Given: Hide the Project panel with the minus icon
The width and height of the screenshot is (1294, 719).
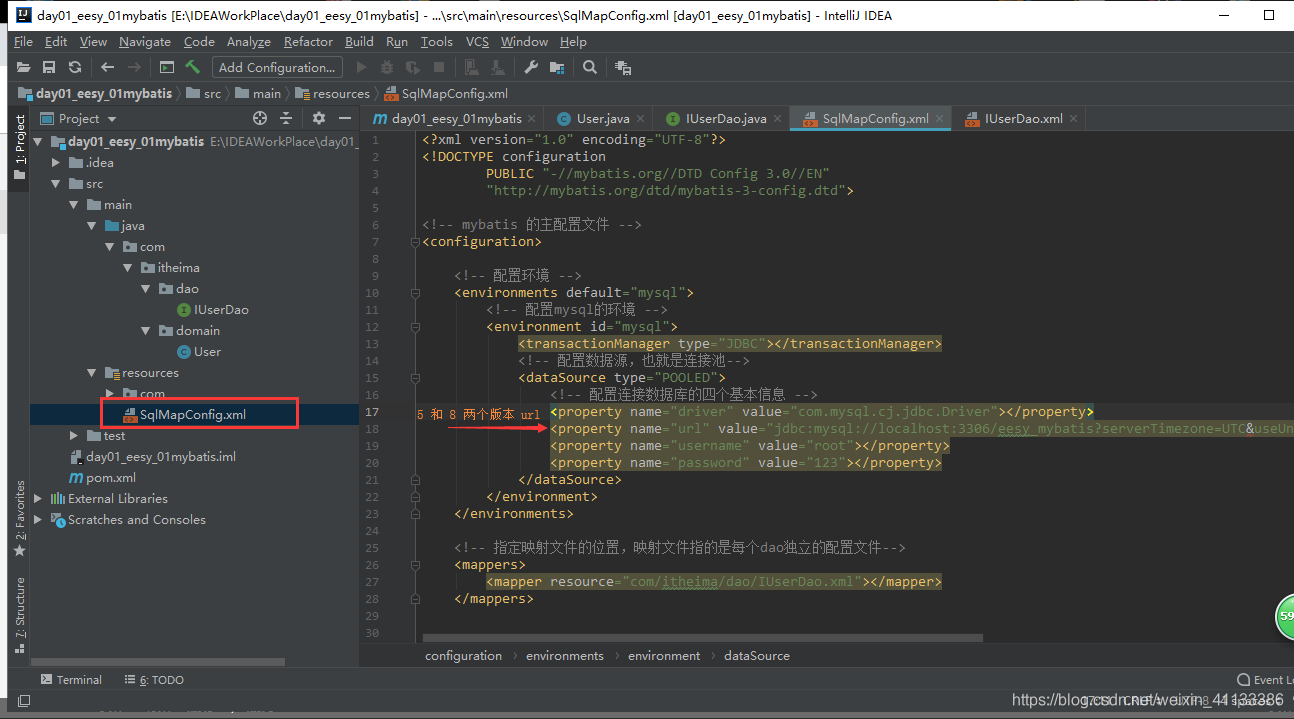Looking at the screenshot, I should (344, 118).
